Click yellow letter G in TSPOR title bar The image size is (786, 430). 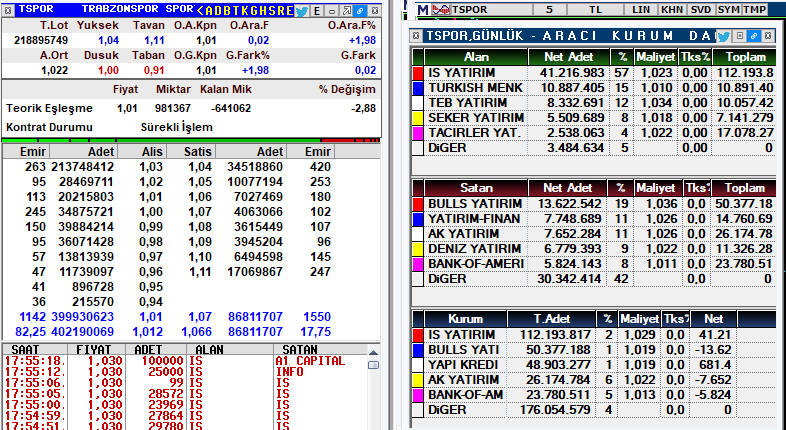point(256,10)
